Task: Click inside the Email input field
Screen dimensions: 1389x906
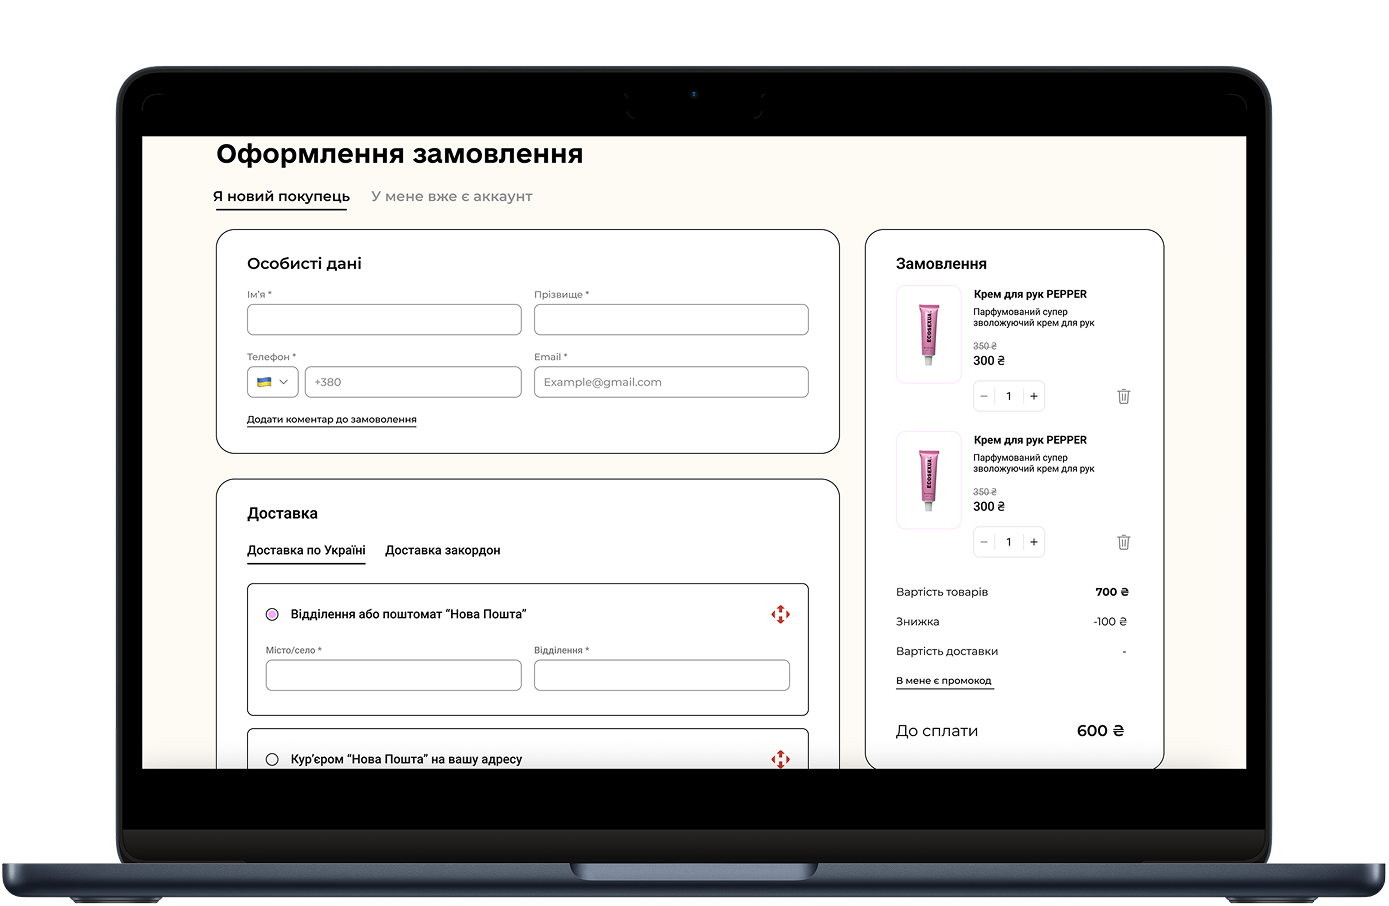Action: tap(671, 381)
